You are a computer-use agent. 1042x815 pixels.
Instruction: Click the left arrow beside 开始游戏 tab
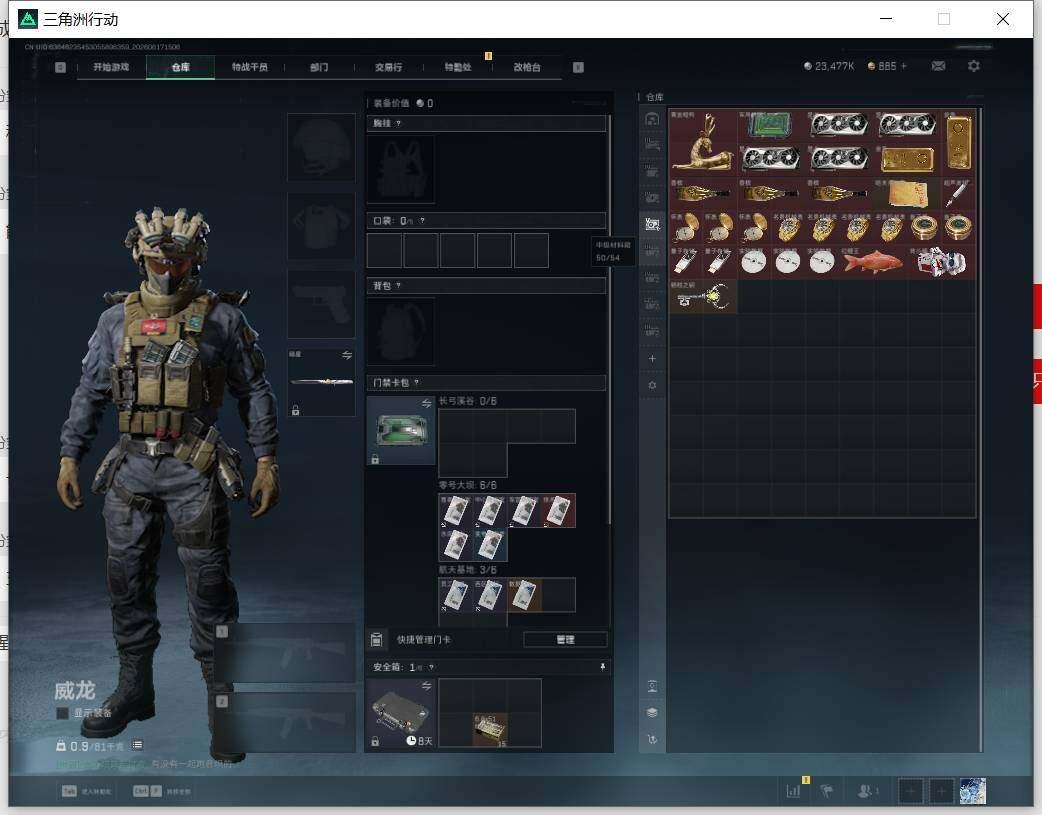pyautogui.click(x=60, y=67)
